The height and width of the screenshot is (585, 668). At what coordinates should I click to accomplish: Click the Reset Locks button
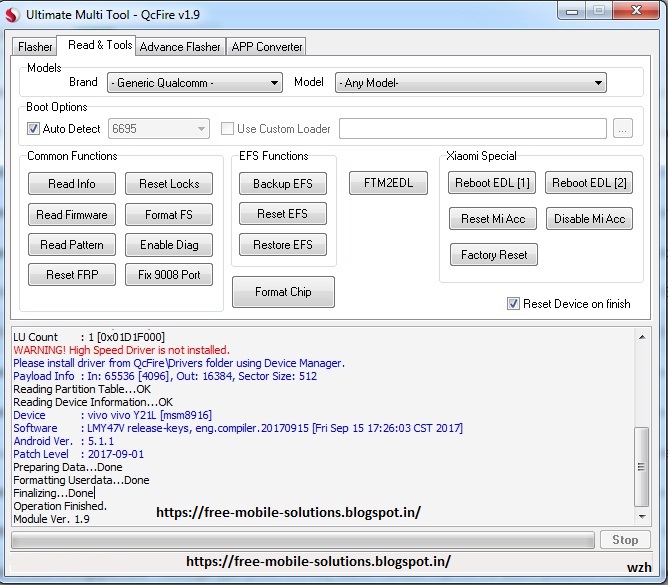[169, 184]
